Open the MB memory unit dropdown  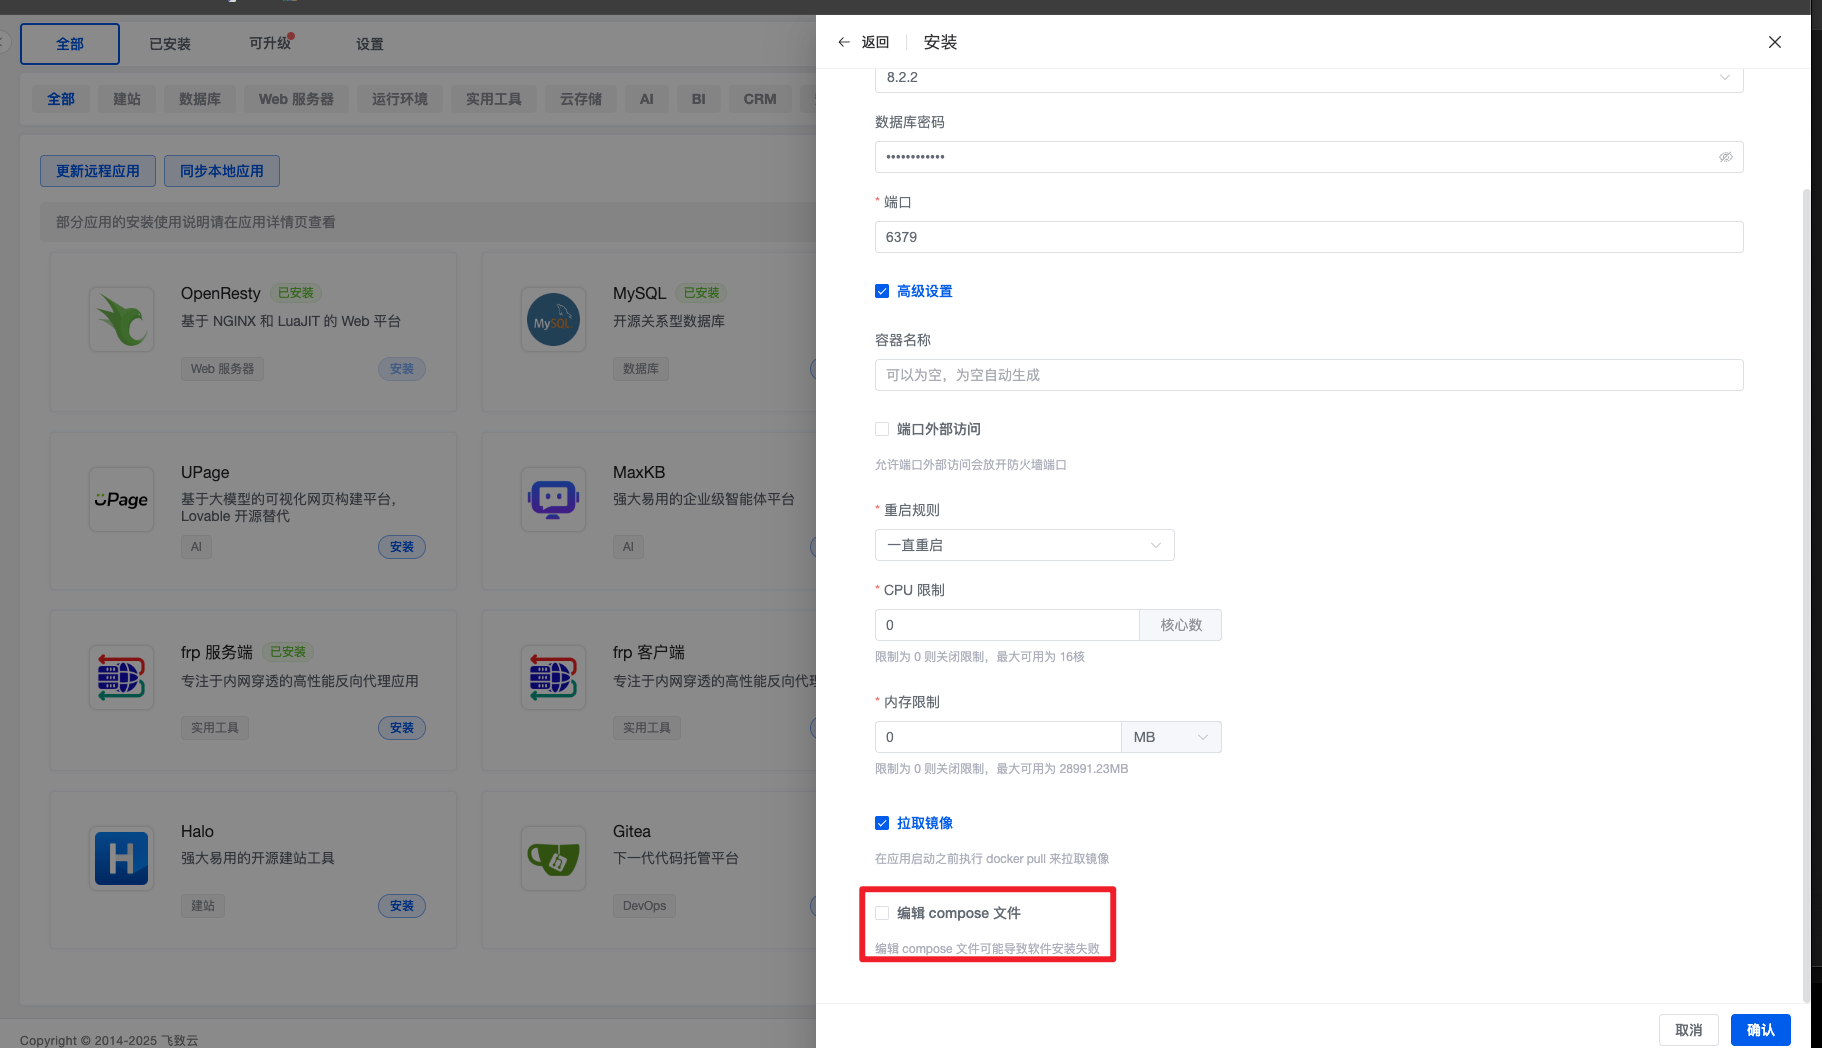click(1170, 737)
